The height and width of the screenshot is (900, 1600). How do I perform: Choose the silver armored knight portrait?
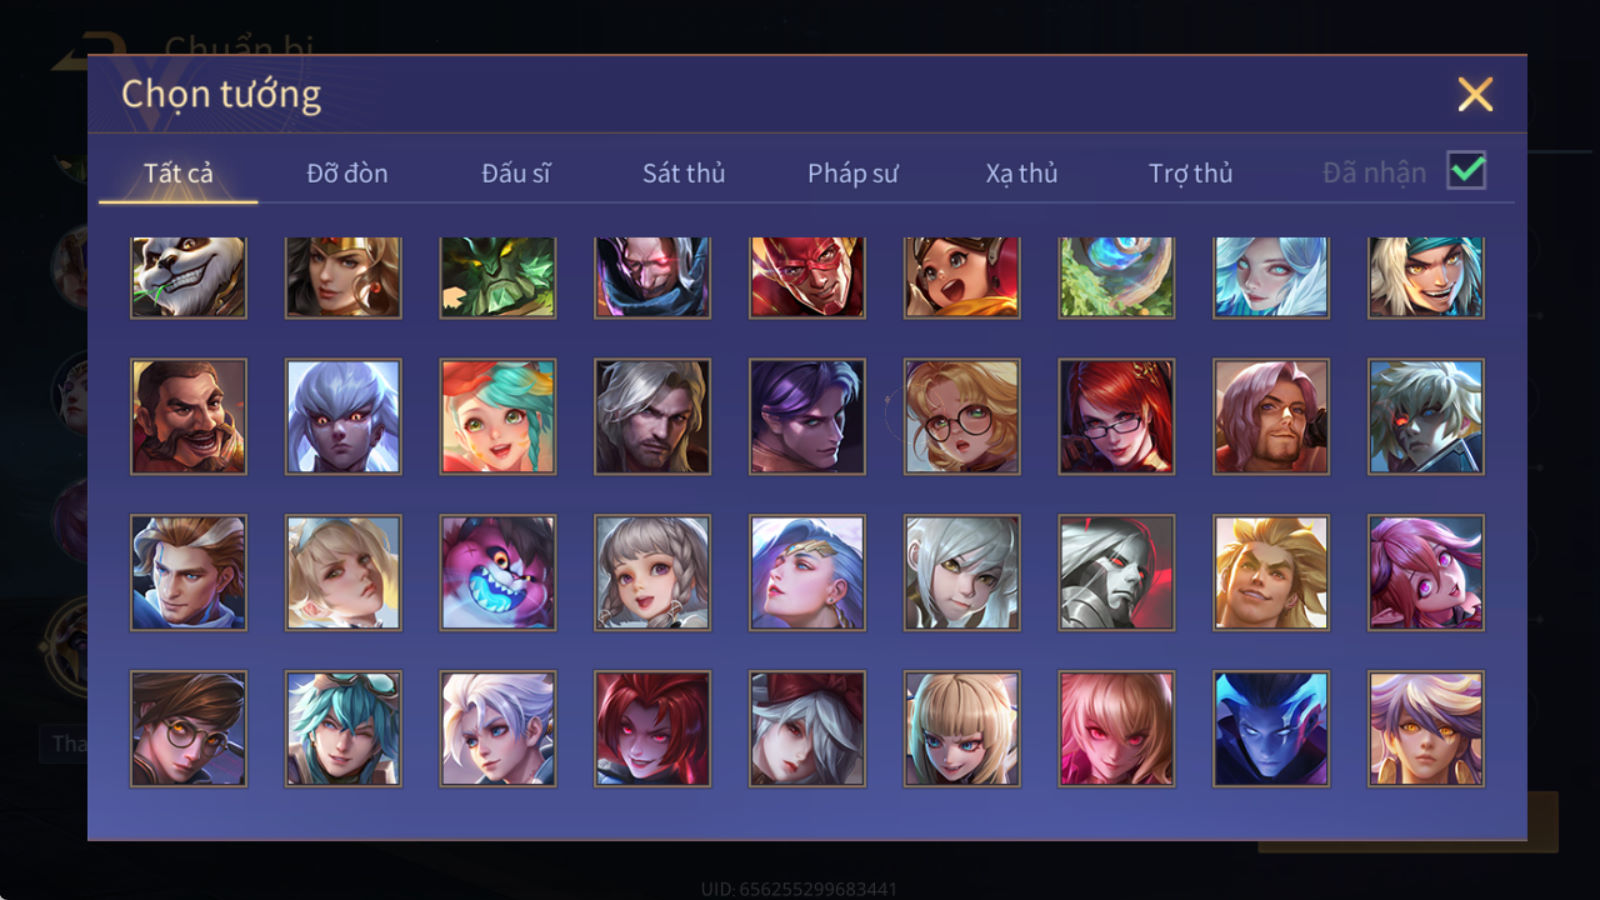coord(1116,572)
